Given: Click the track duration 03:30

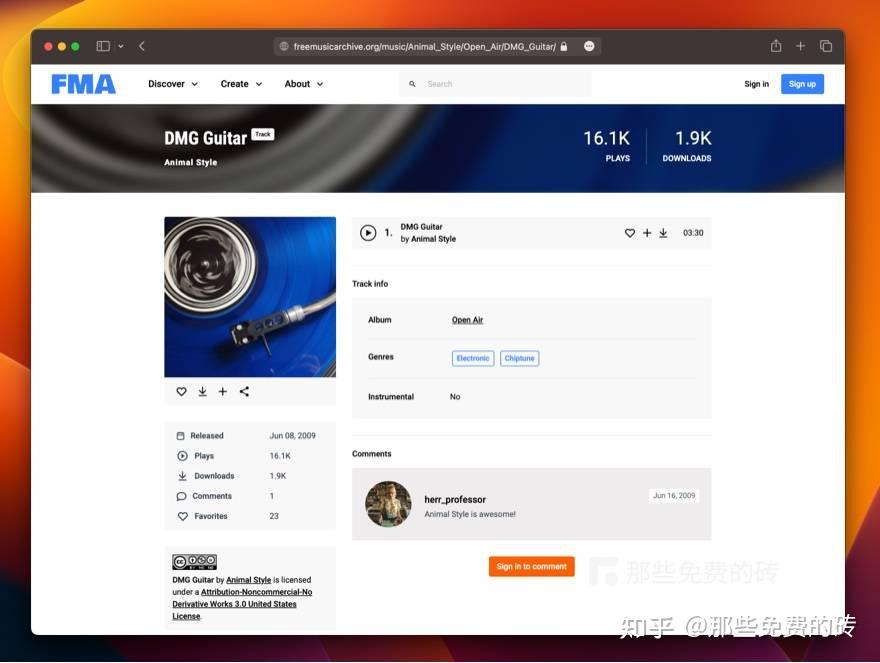Looking at the screenshot, I should (x=693, y=232).
